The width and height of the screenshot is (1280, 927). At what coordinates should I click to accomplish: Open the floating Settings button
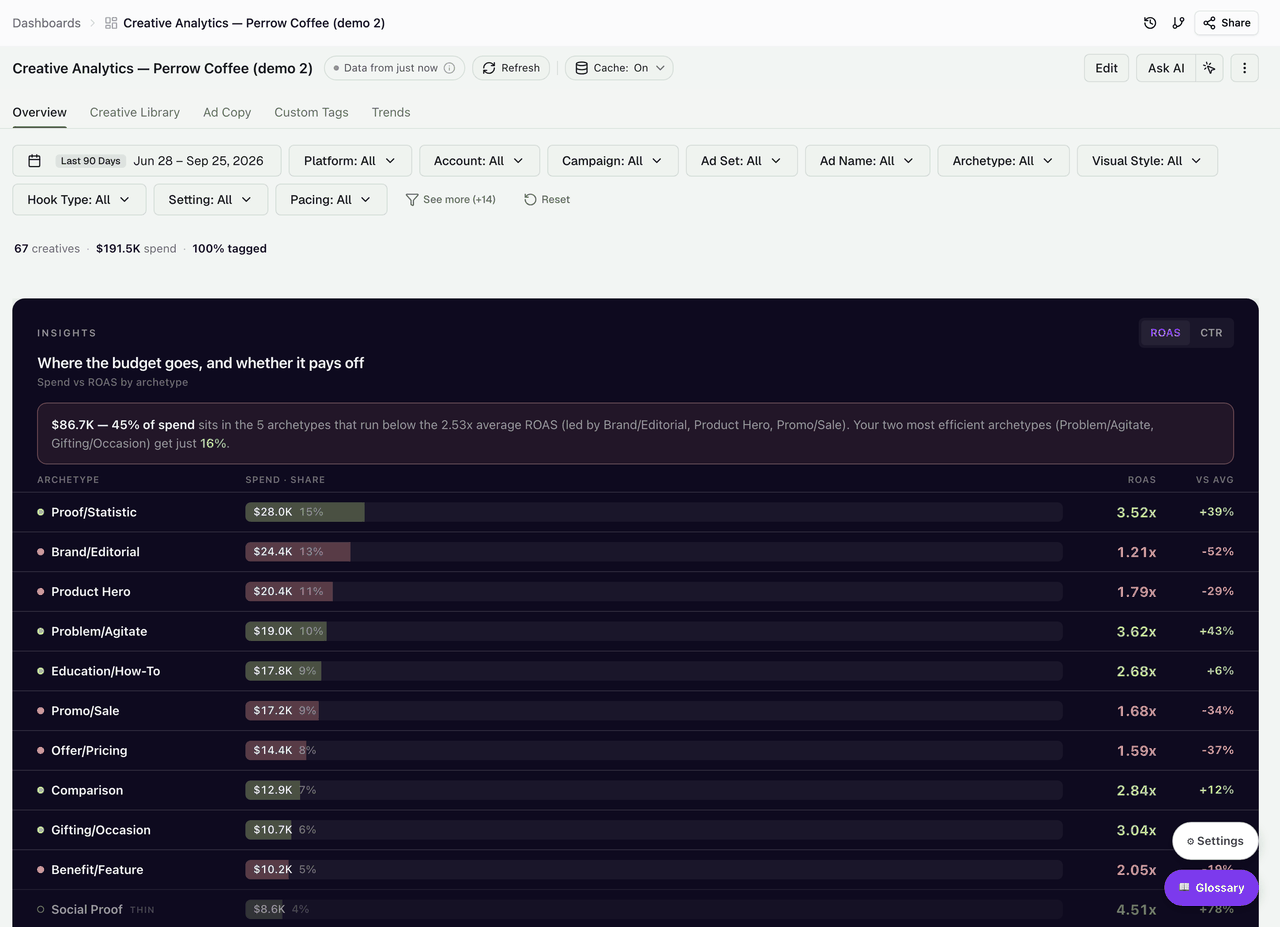pyautogui.click(x=1215, y=841)
